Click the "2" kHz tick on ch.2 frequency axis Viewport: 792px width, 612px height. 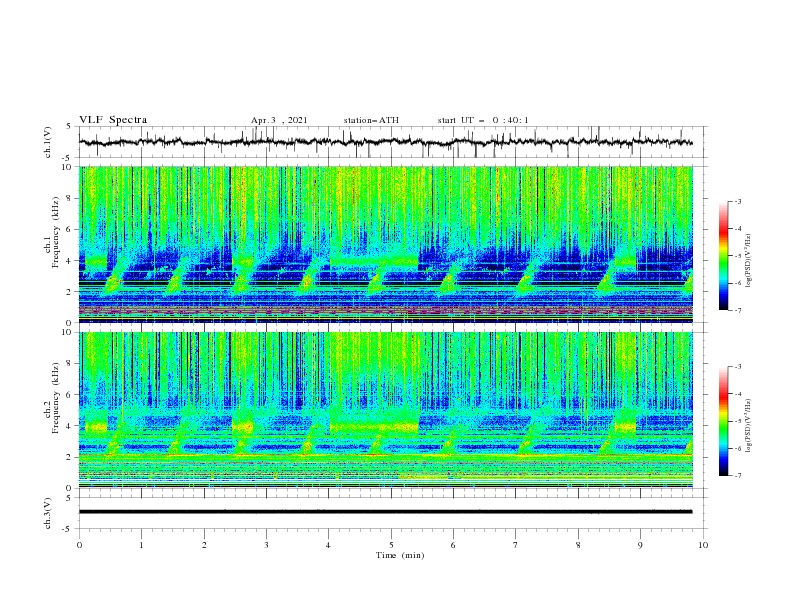point(71,457)
